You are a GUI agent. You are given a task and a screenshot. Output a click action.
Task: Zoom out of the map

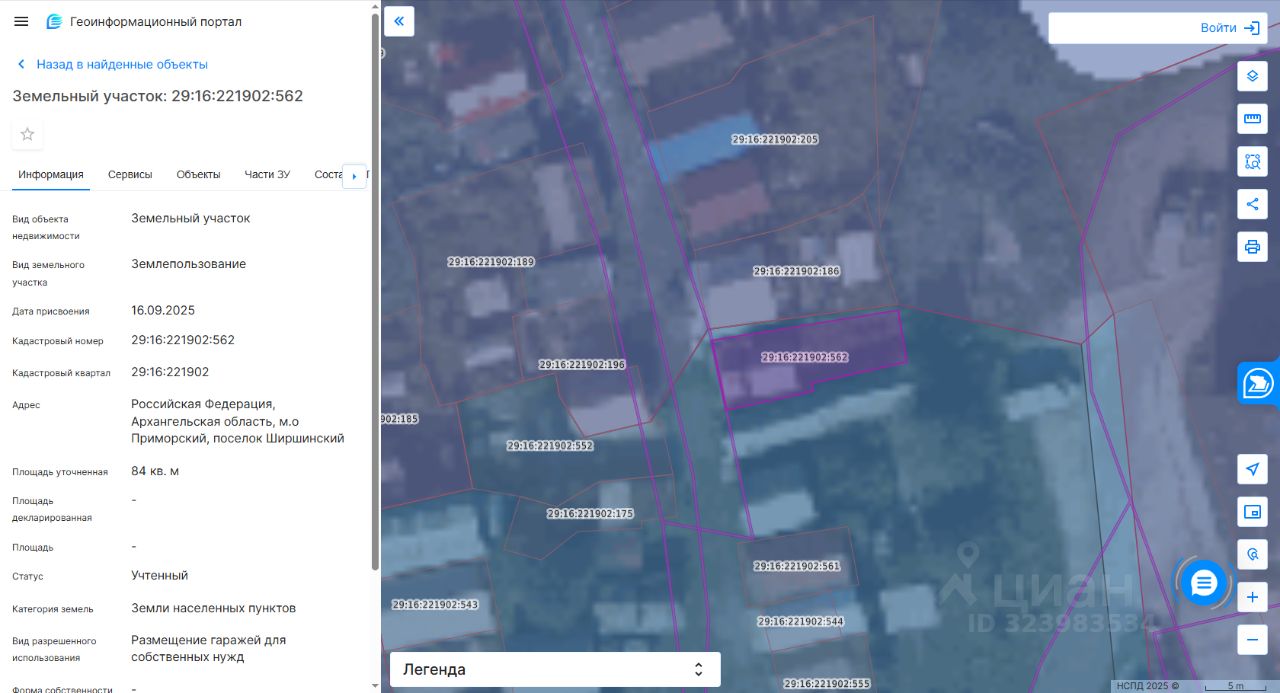click(x=1252, y=639)
